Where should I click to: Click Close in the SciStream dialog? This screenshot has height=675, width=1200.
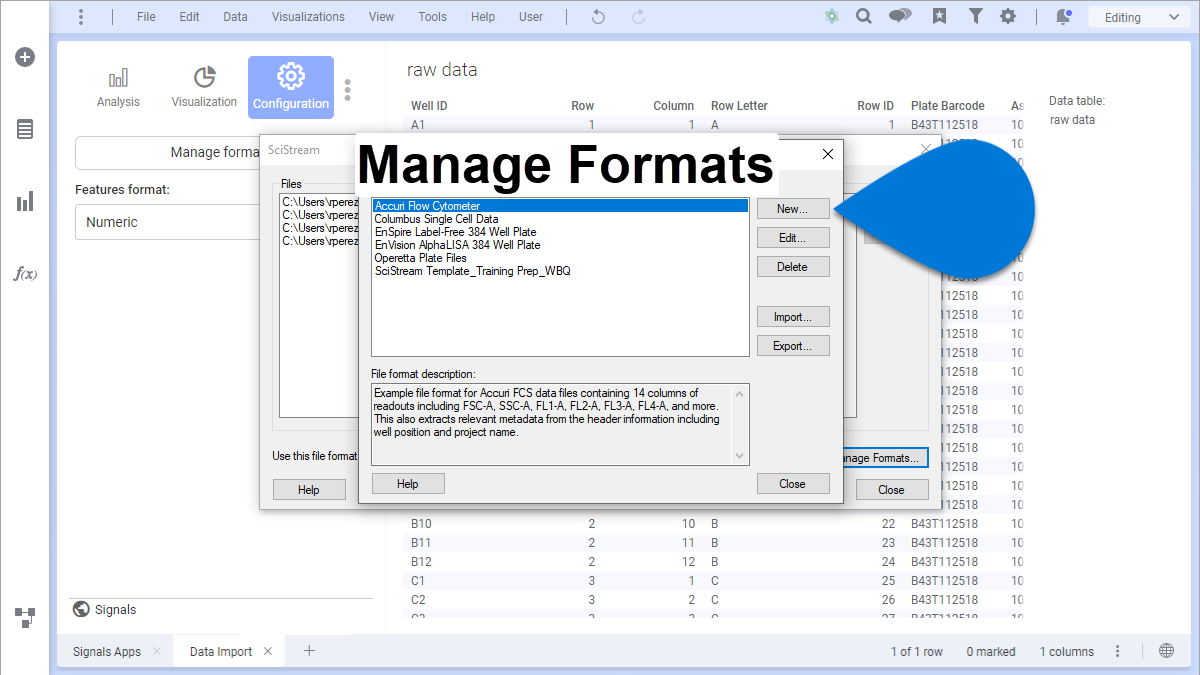click(x=892, y=490)
